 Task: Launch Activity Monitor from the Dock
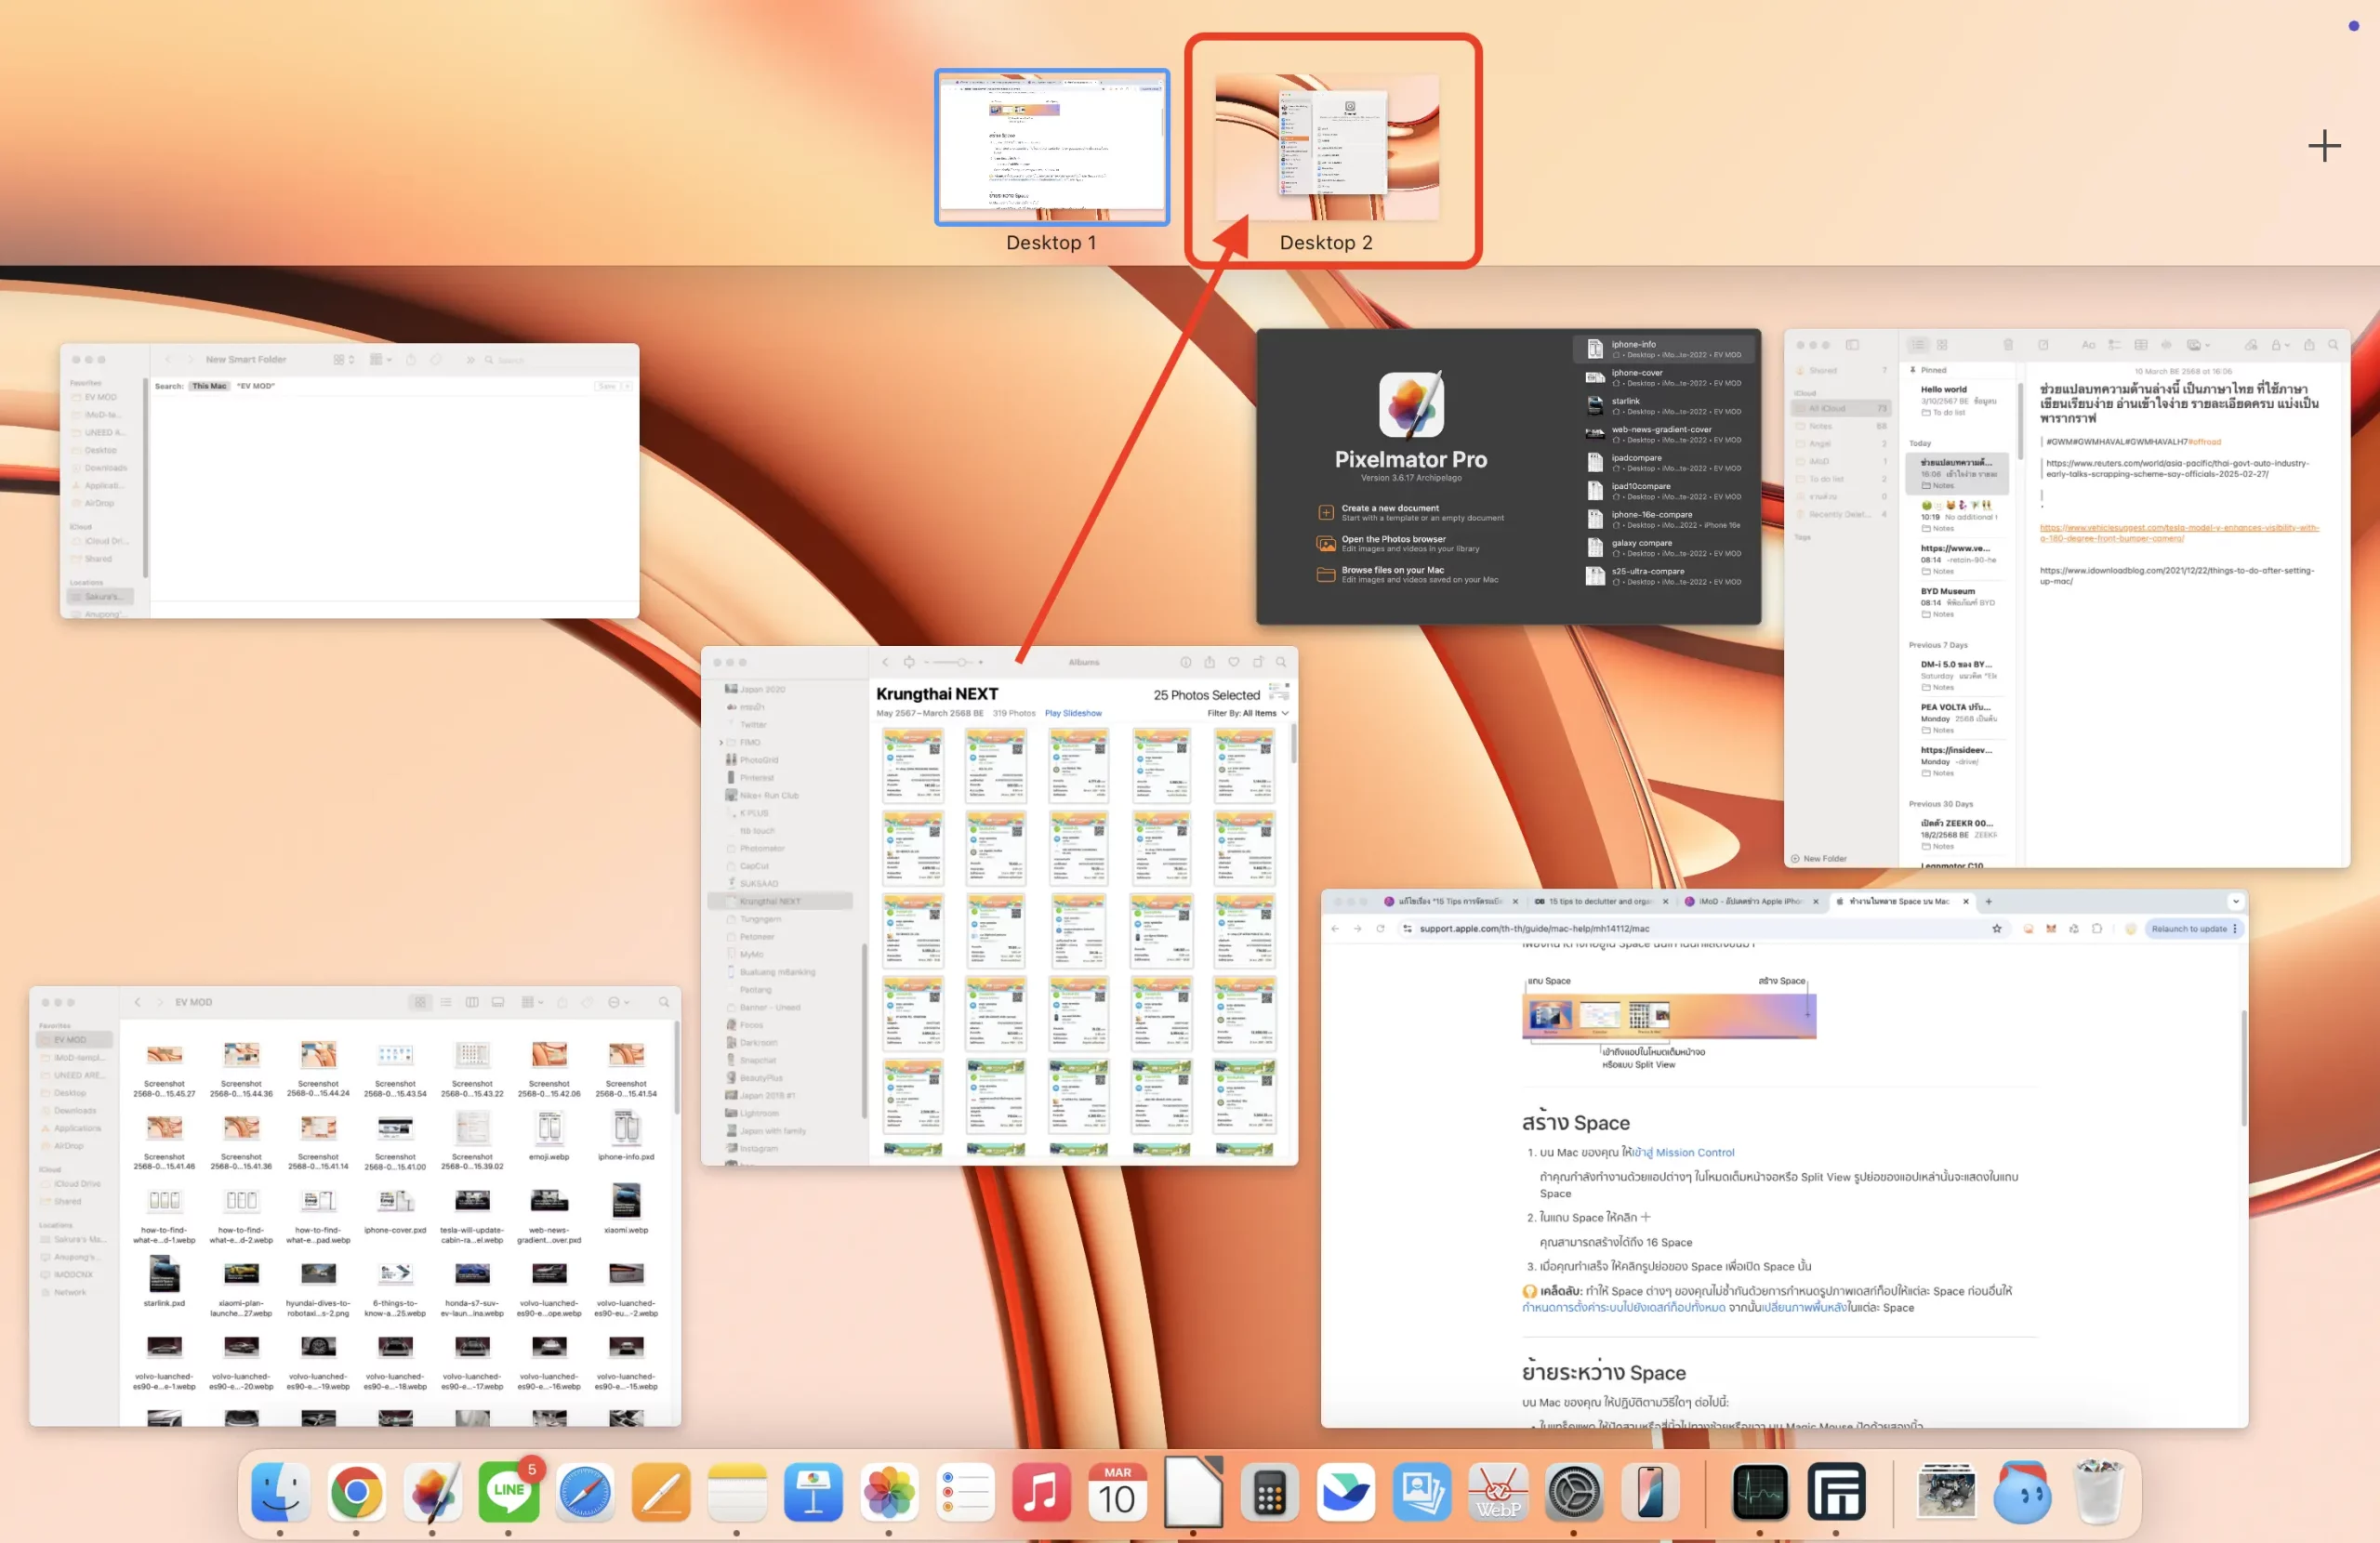(1759, 1492)
